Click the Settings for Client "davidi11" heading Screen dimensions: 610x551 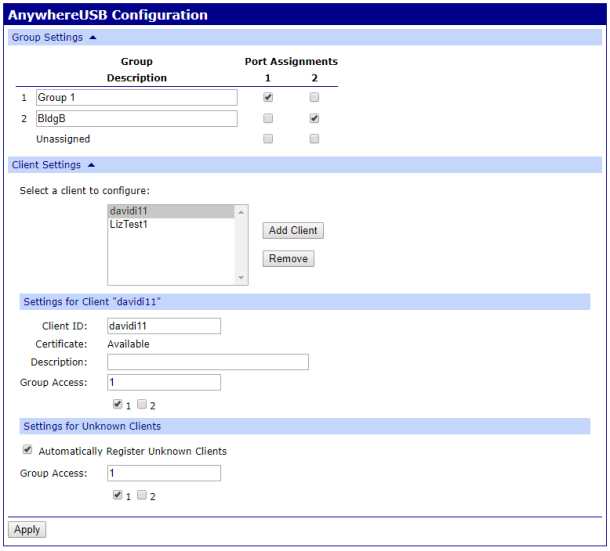click(92, 302)
